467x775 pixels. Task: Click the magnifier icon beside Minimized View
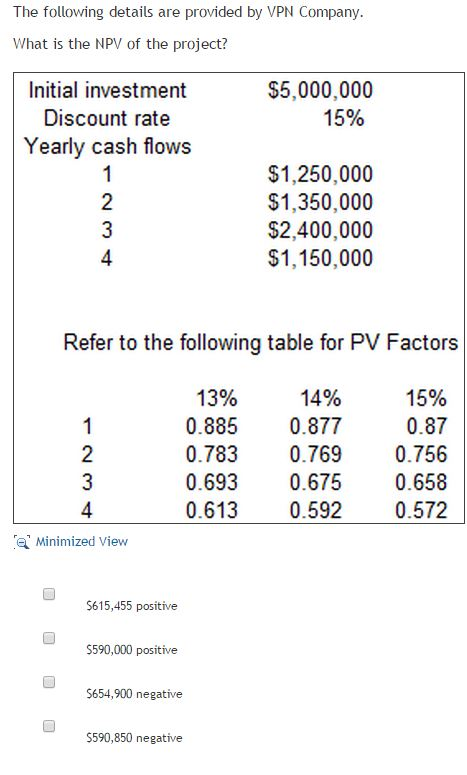click(x=22, y=542)
